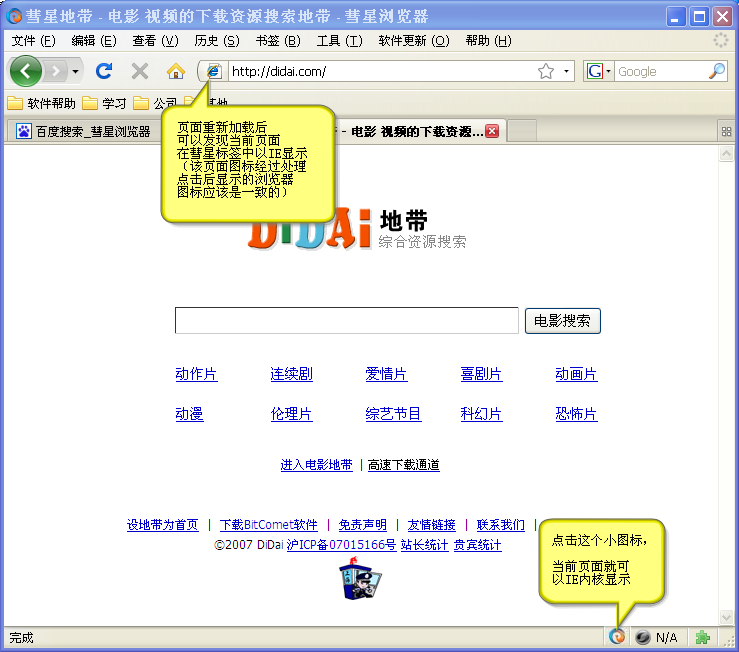The image size is (739, 652).
Task: Click the IE page icon in address bar
Action: (x=213, y=72)
